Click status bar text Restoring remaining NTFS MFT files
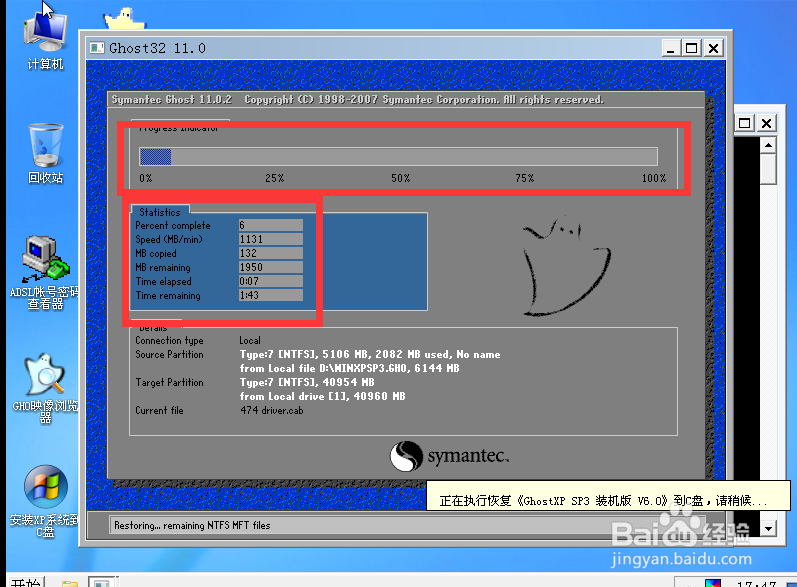Image resolution: width=797 pixels, height=587 pixels. coord(192,526)
